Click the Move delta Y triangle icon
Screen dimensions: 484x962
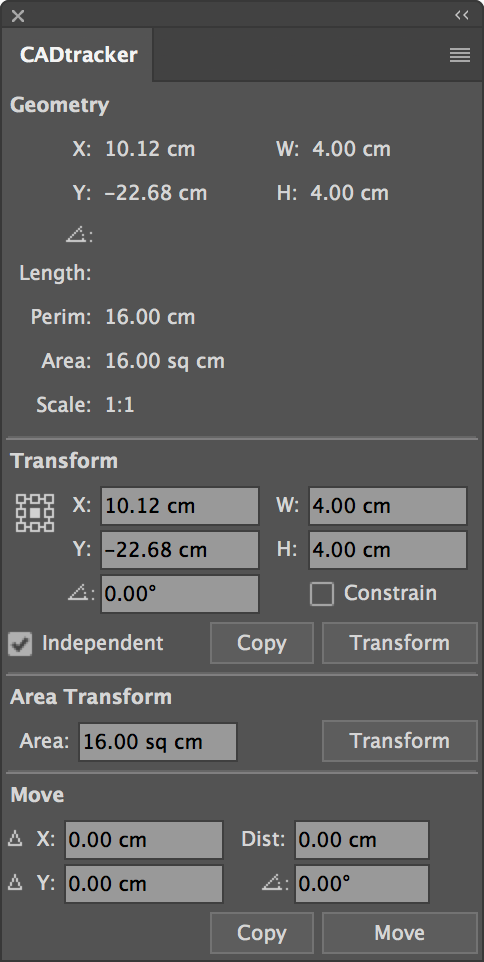coord(15,883)
